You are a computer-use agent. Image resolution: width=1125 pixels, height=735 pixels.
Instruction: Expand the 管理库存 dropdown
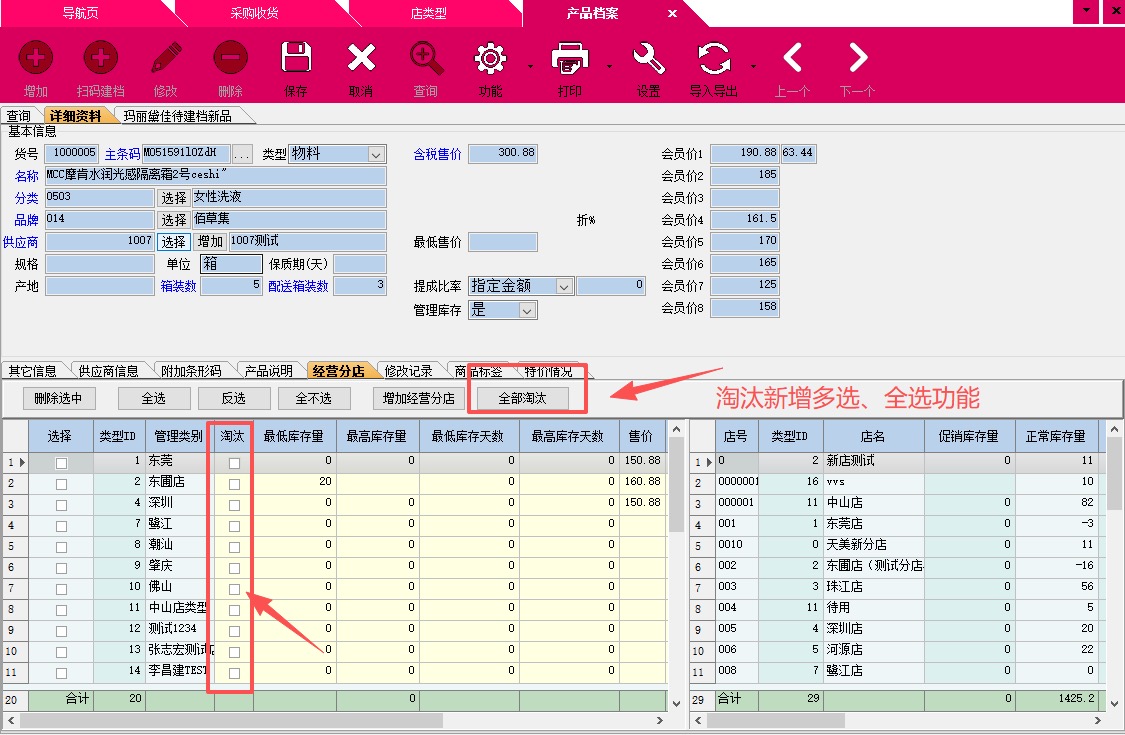528,311
